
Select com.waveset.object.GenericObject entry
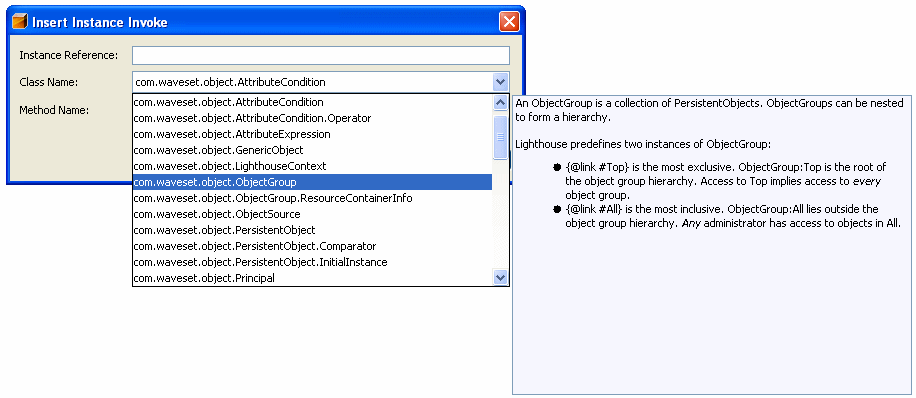(x=313, y=150)
